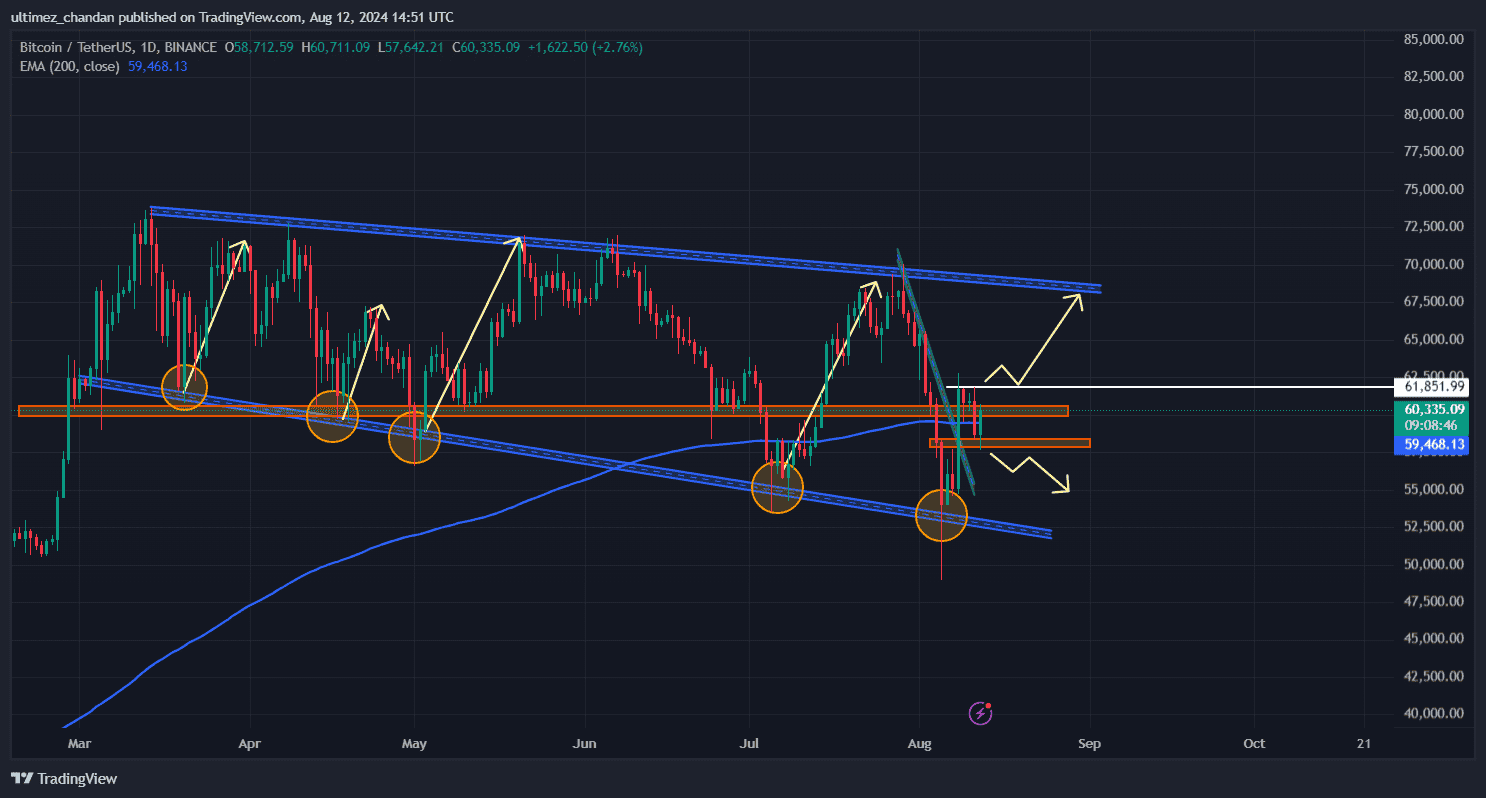Click the 82,500.00 price axis label
This screenshot has width=1486, height=798.
click(1434, 76)
